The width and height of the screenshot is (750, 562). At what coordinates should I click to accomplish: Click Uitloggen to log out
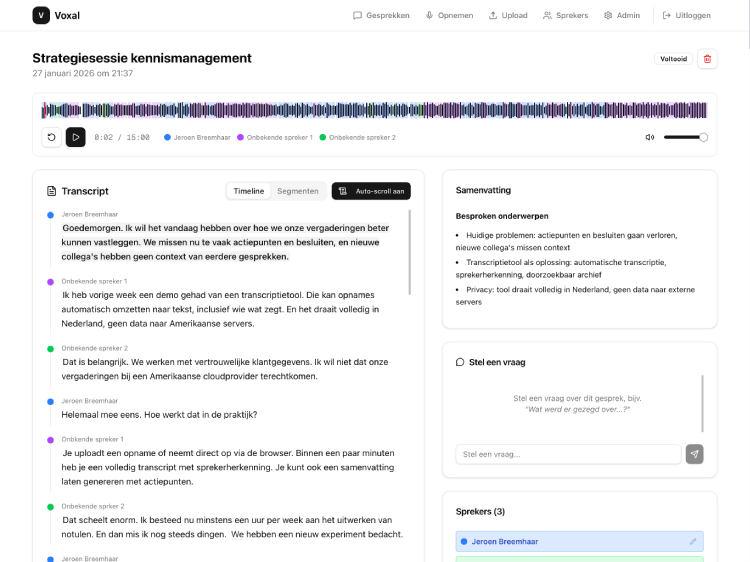tap(687, 15)
